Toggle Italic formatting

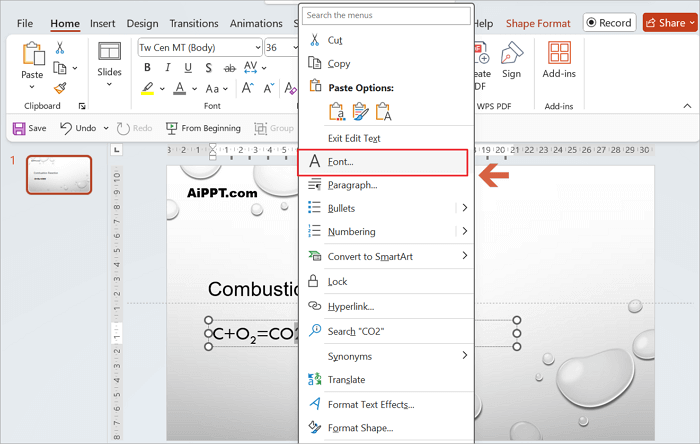(x=165, y=68)
